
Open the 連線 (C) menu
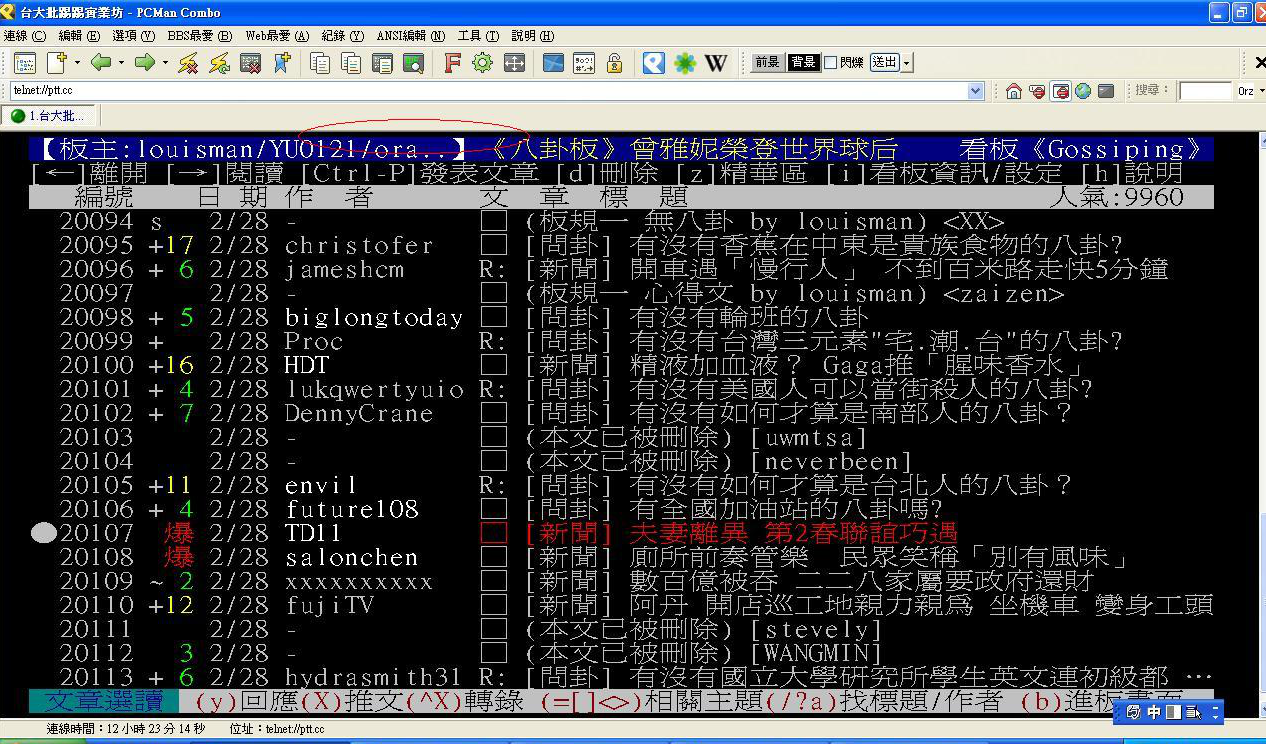24,36
